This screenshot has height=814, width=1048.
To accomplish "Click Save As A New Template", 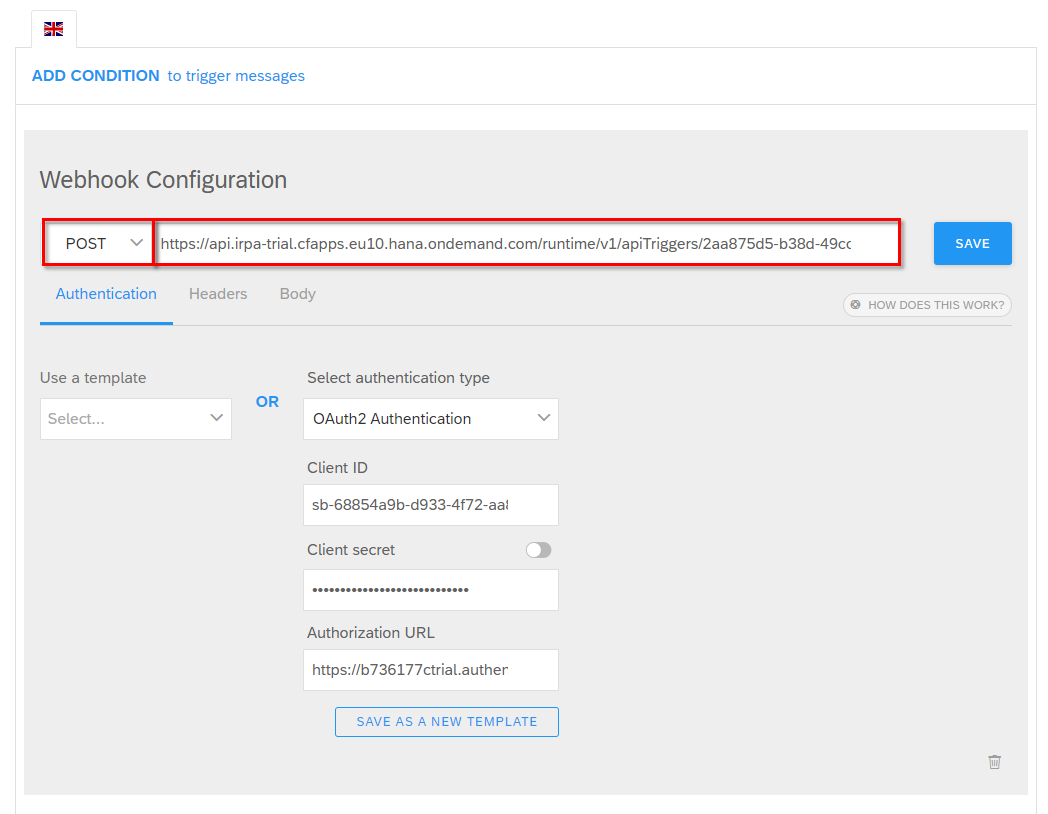I will tap(446, 722).
